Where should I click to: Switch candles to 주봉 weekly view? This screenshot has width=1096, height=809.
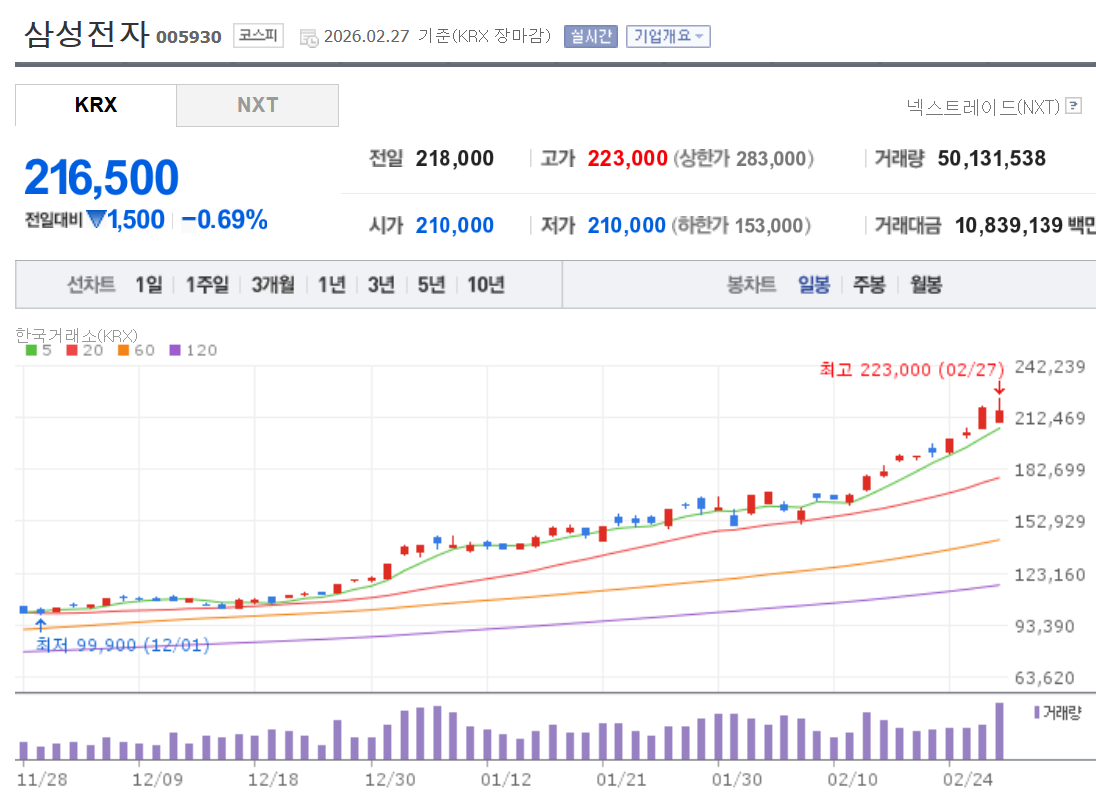pyautogui.click(x=868, y=284)
